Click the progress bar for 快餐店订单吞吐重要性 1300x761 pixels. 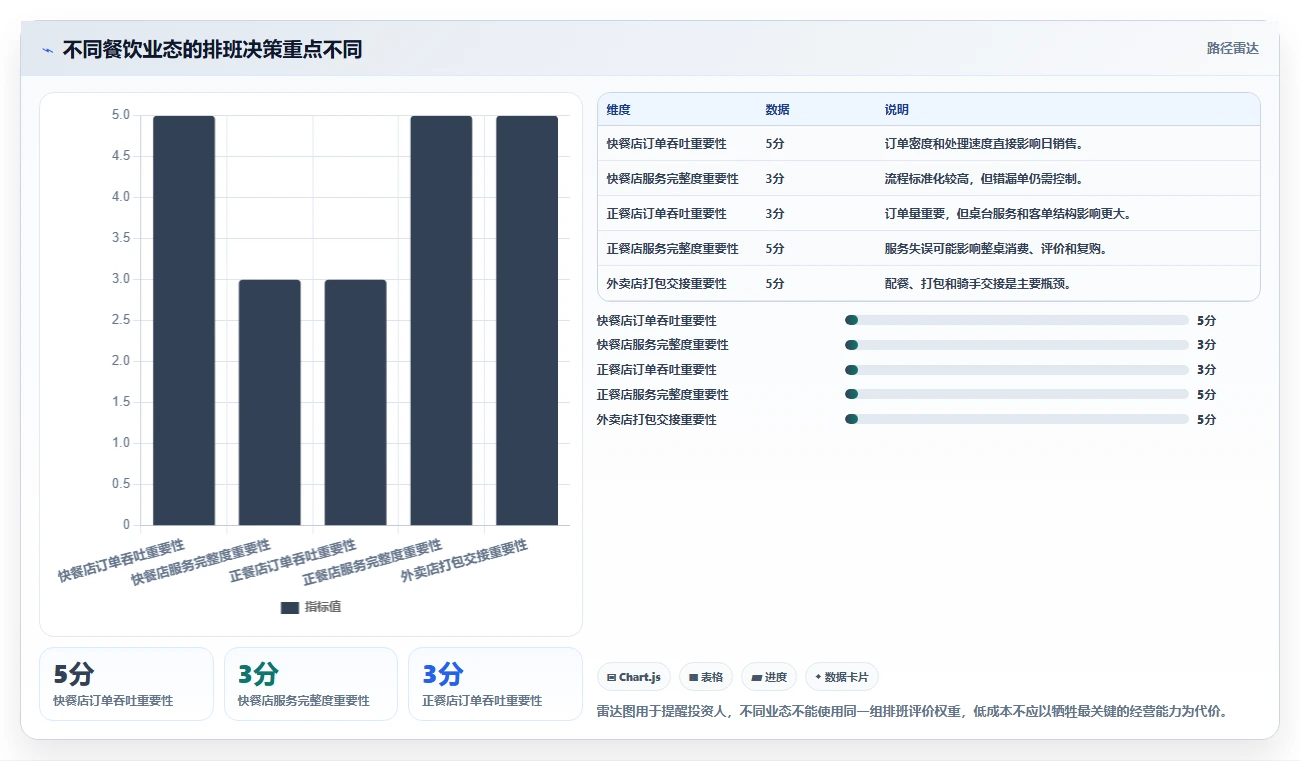tap(1017, 320)
